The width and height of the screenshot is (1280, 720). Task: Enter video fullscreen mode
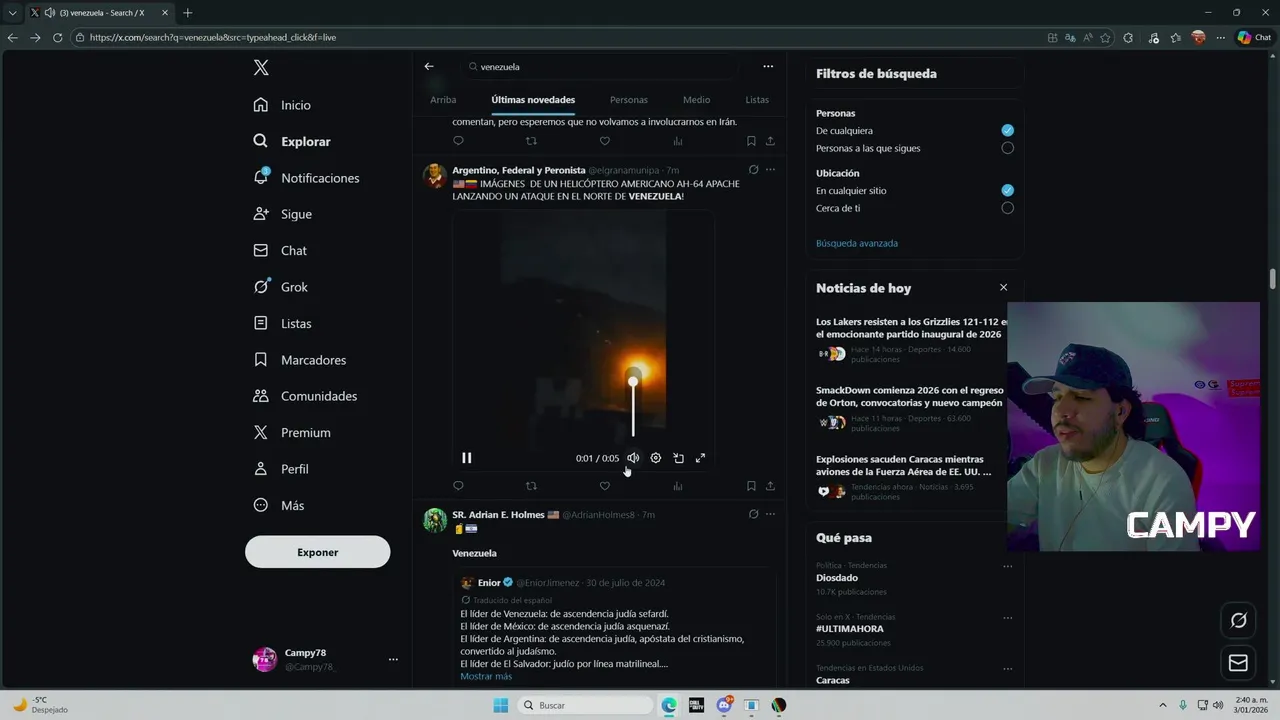700,458
